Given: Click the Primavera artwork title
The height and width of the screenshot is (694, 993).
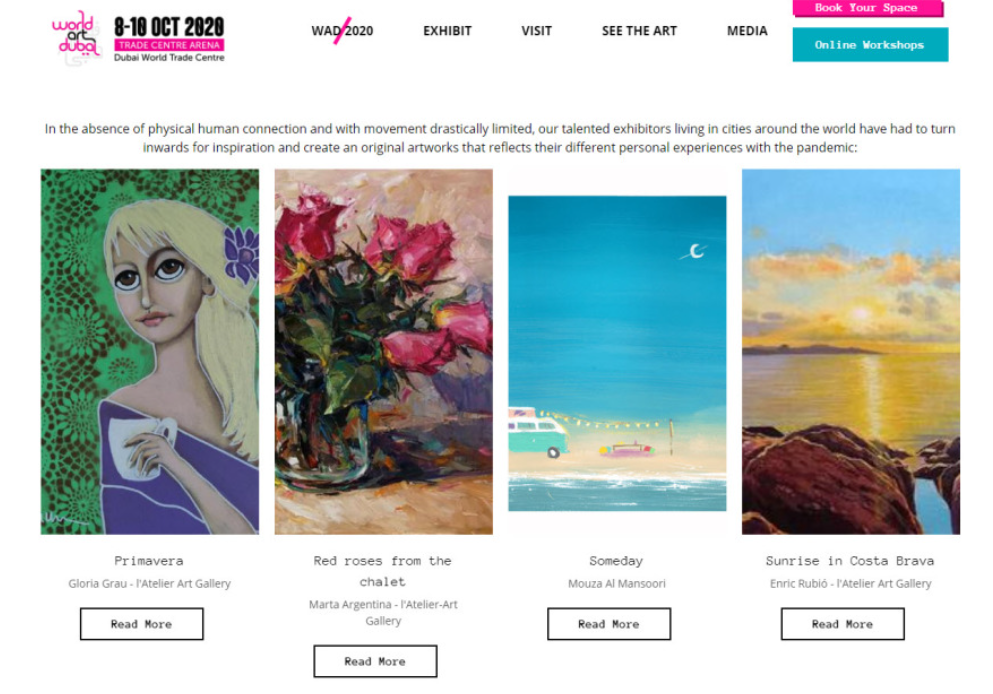Looking at the screenshot, I should 149,560.
